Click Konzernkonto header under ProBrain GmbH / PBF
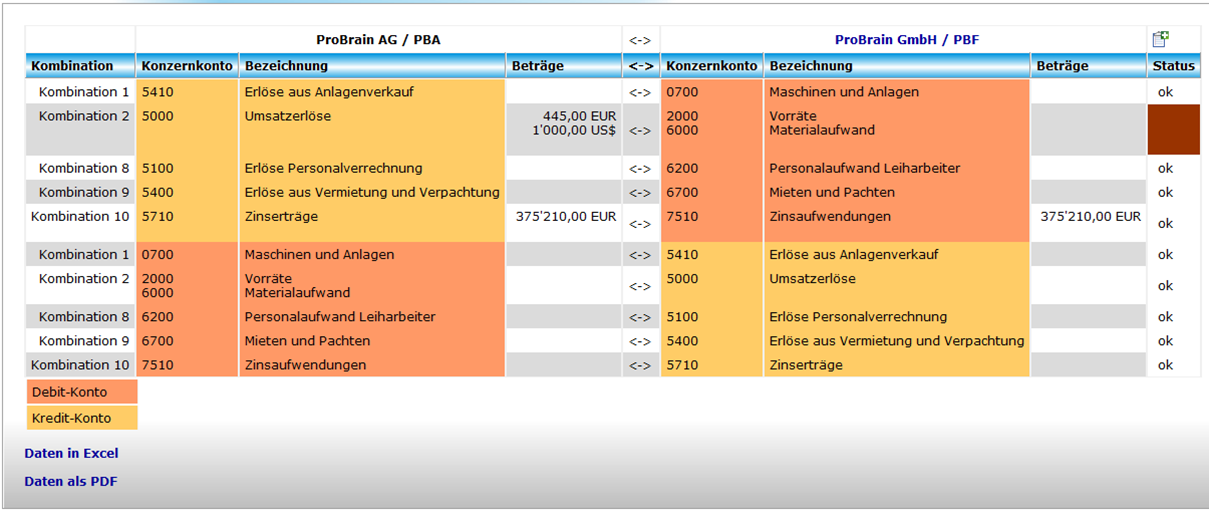Screen dimensions: 1209x512 pyautogui.click(x=712, y=66)
